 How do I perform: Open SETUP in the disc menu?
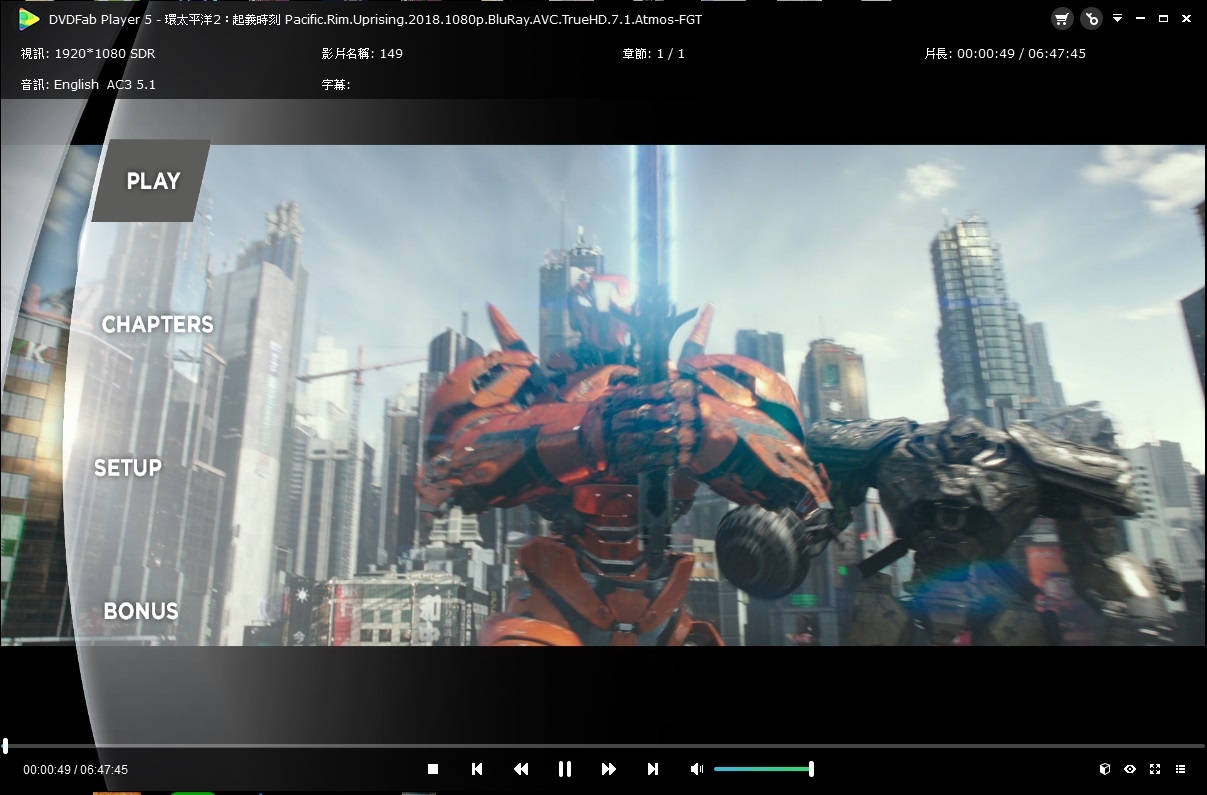[x=128, y=468]
